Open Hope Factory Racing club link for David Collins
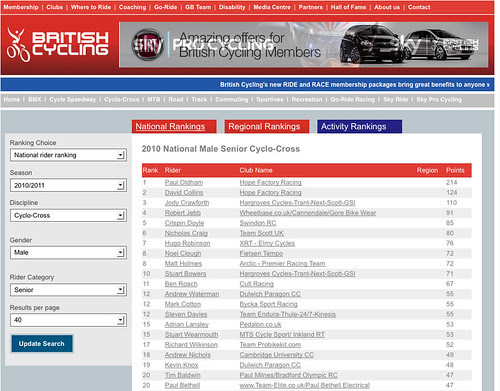The height and width of the screenshot is (391, 500). point(270,192)
